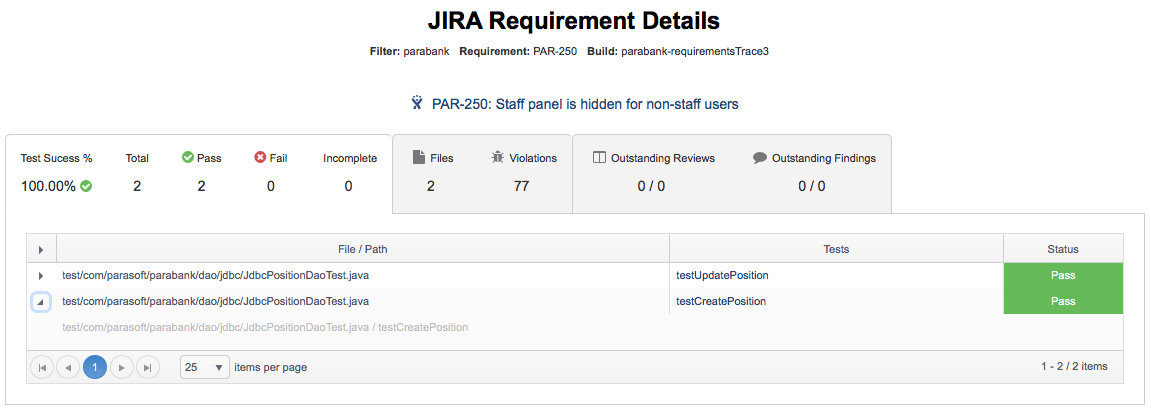Go to the last page
The width and height of the screenshot is (1151, 410).
148,367
